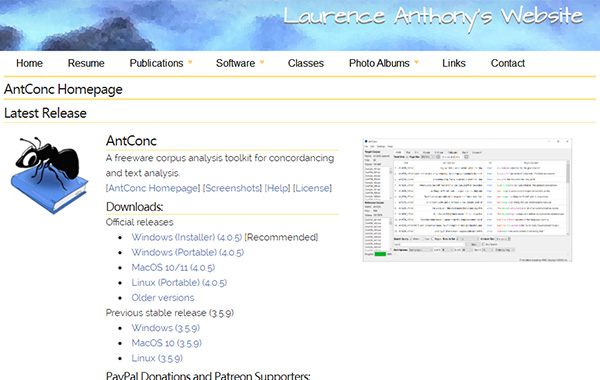Open the AntConc screenshot thumbnail
The width and height of the screenshot is (600, 380).
click(x=467, y=200)
